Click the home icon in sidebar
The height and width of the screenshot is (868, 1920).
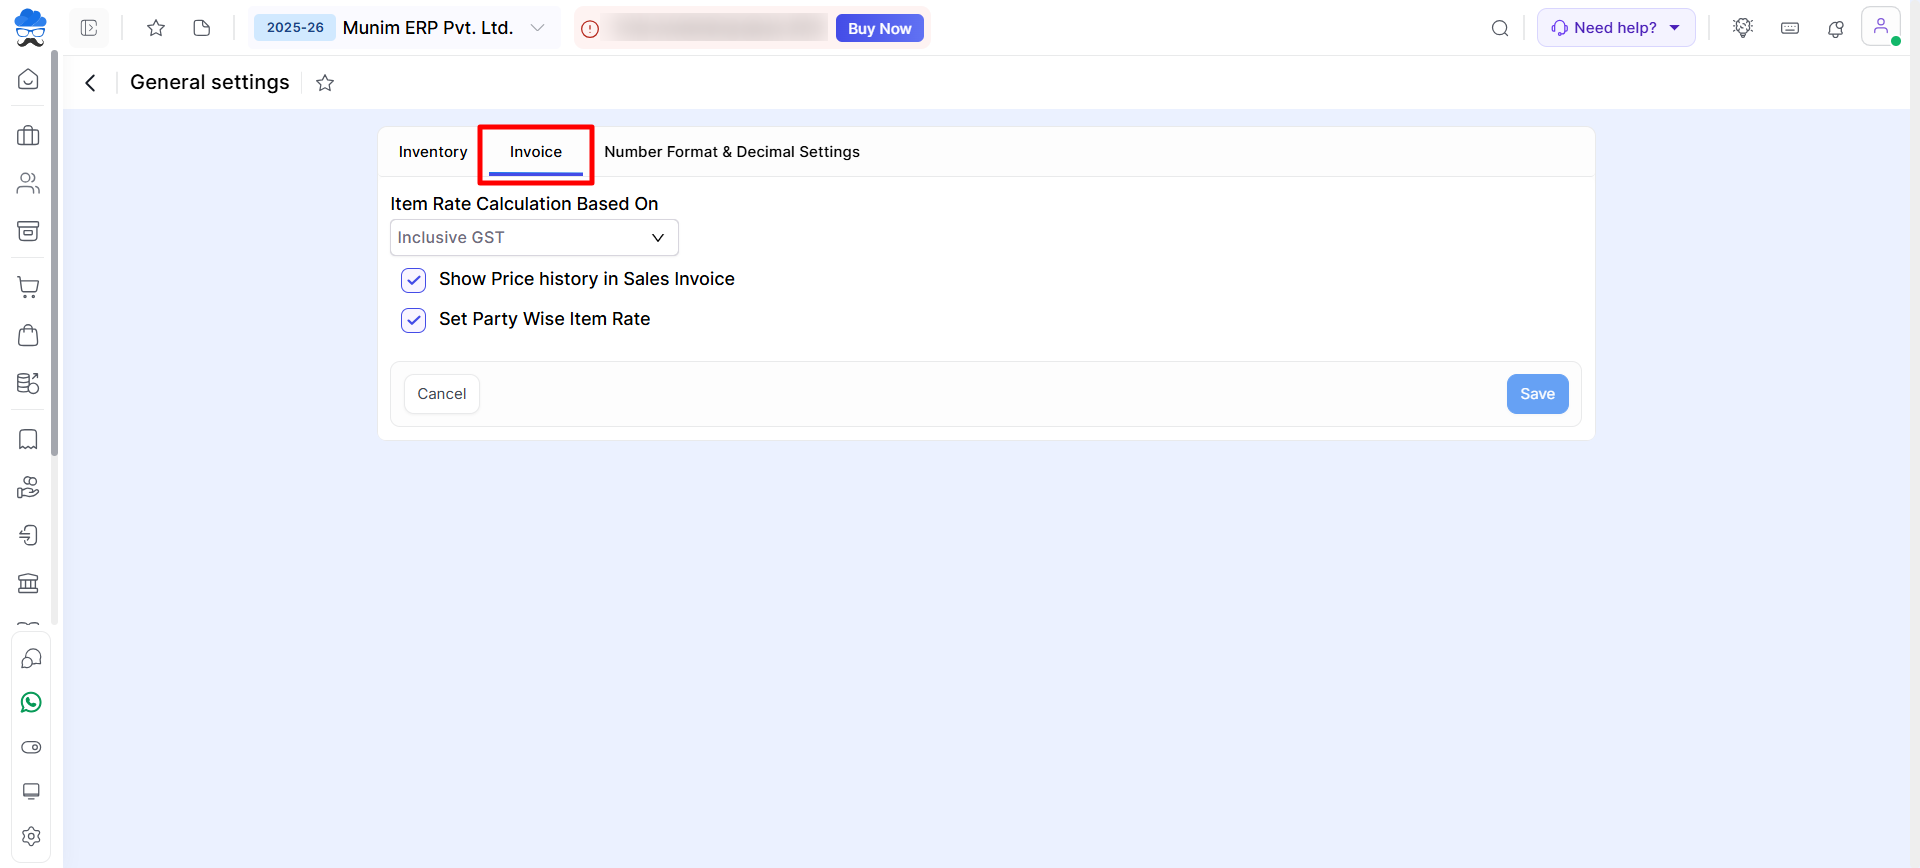point(28,79)
